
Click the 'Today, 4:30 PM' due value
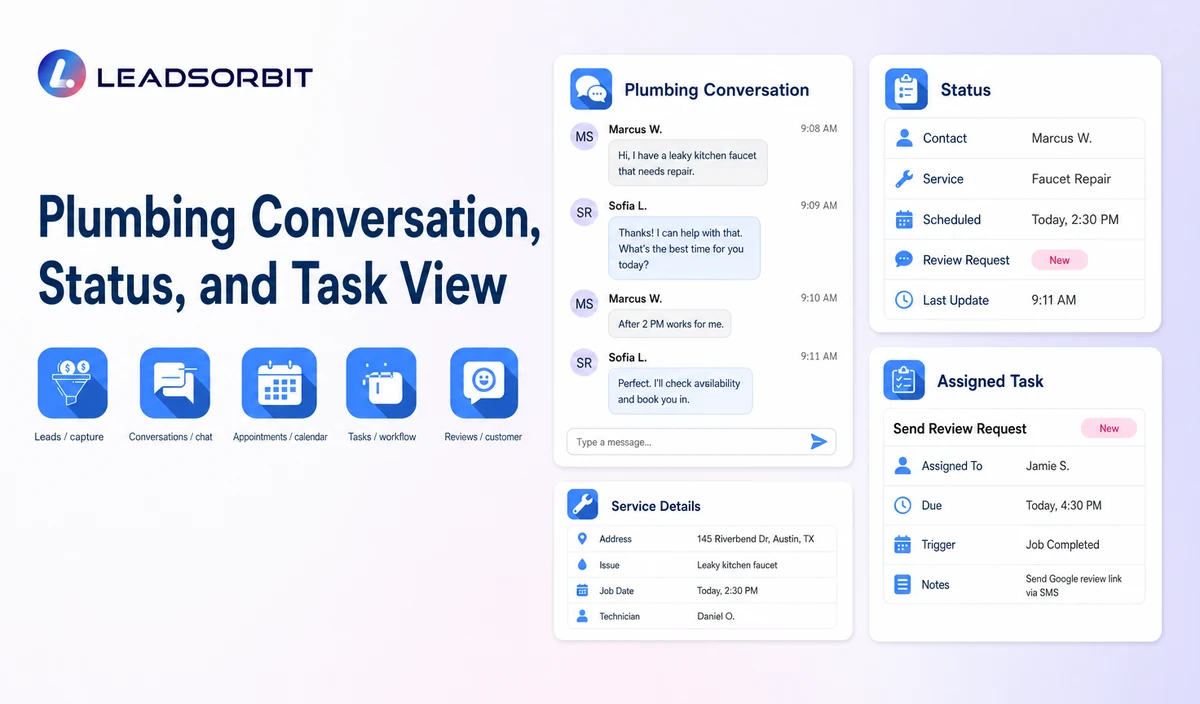[x=1064, y=506]
